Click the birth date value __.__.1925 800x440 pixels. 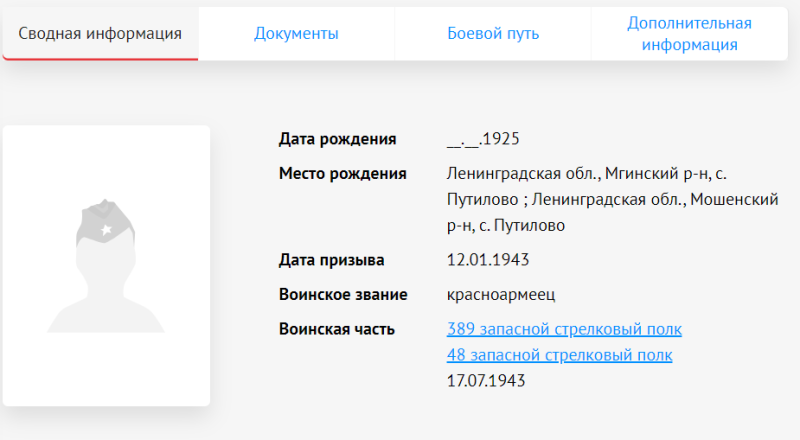tap(483, 139)
